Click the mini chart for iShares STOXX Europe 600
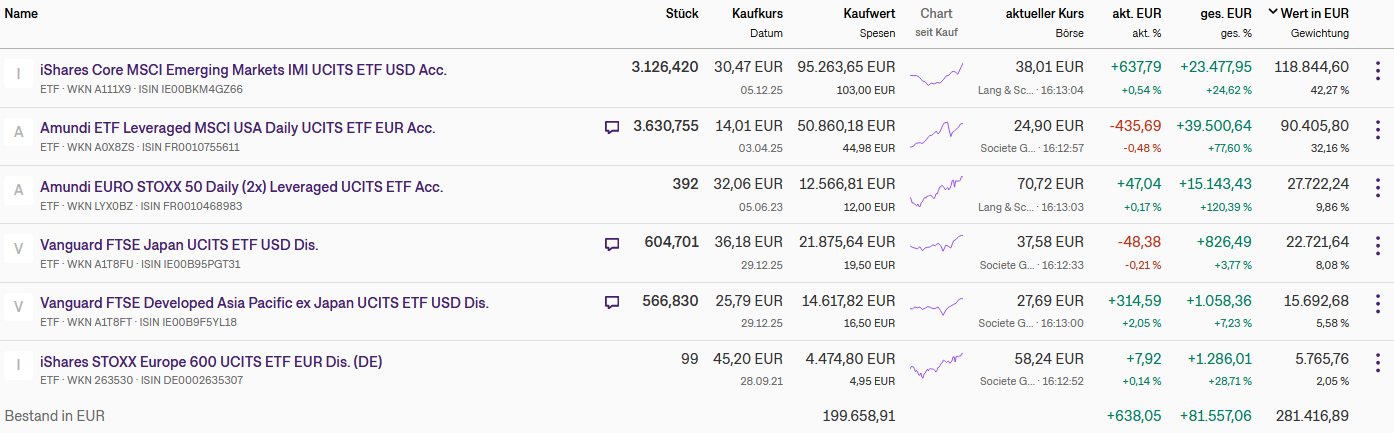Screen dimensions: 1394x433 [x=936, y=366]
